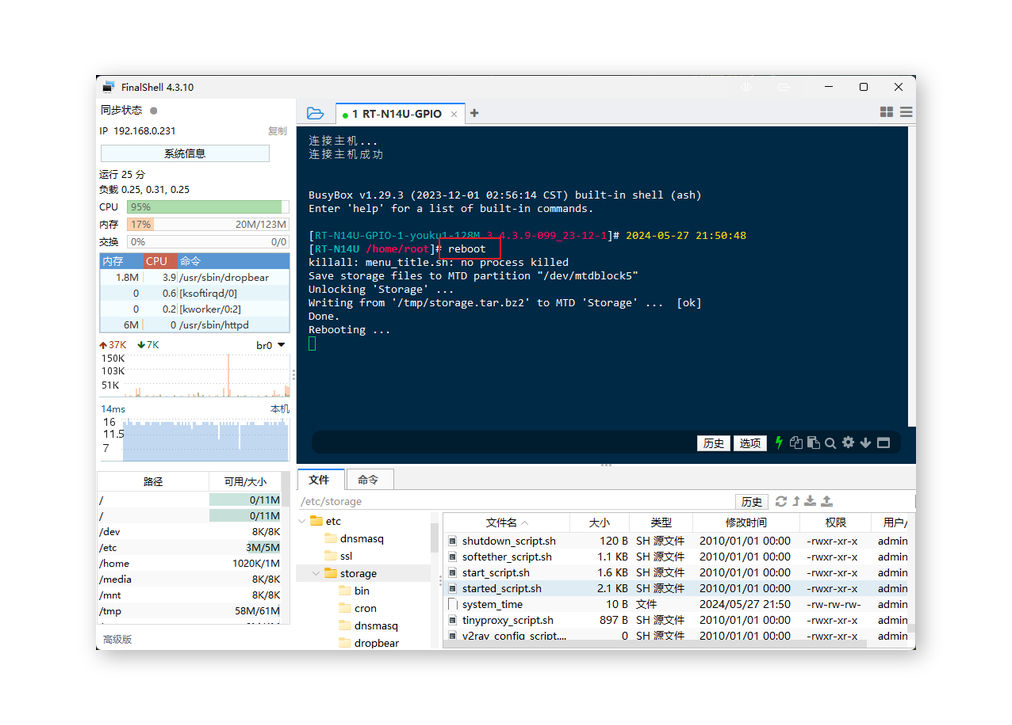Viewport: 1012px width, 725px height.
Task: Upload a file to /etc/storage
Action: tap(827, 502)
